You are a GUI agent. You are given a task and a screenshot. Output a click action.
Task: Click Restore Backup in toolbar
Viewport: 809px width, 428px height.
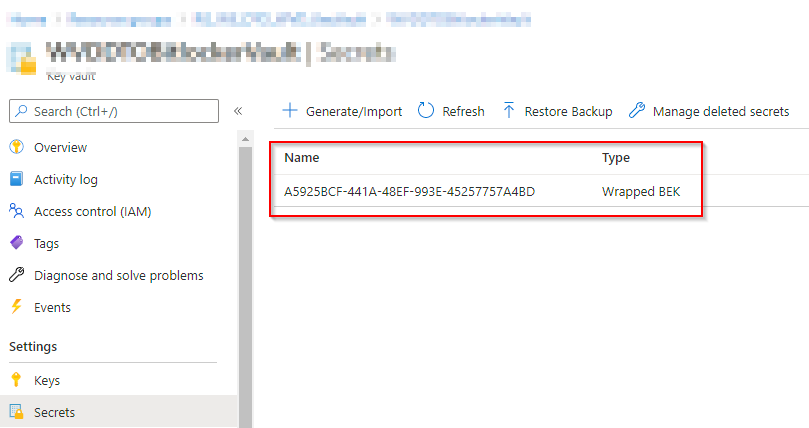pos(557,111)
